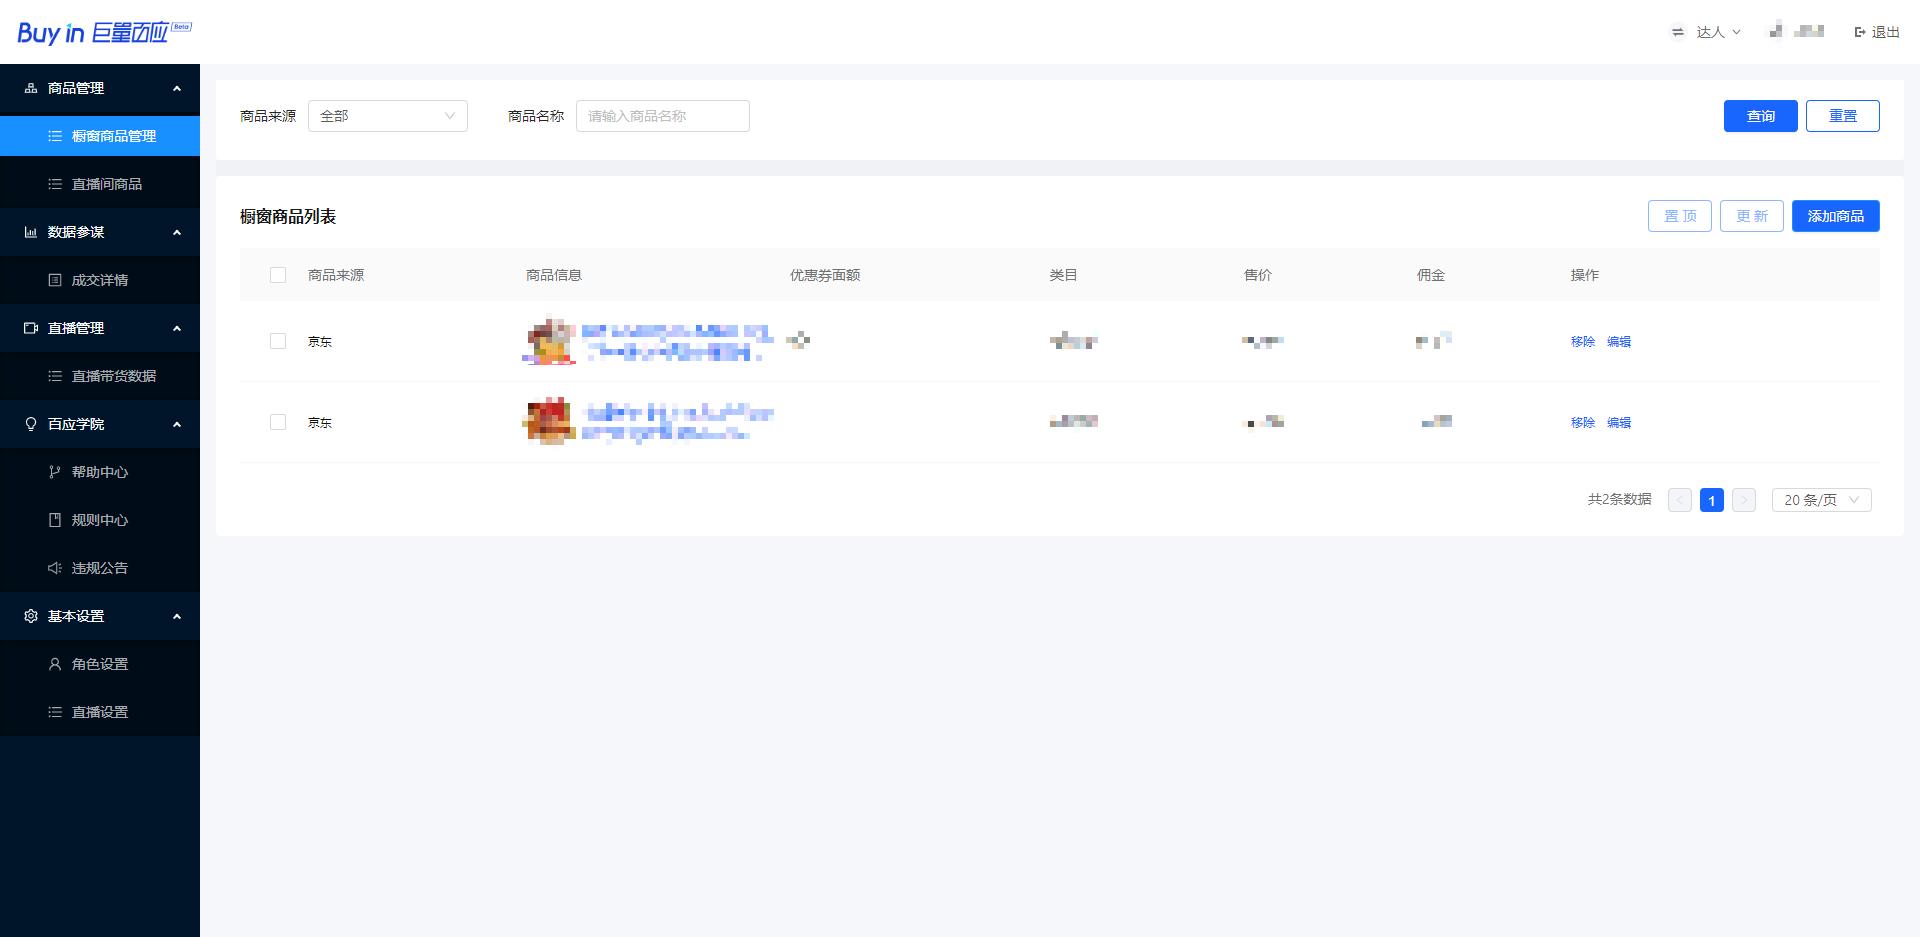Image resolution: width=1920 pixels, height=937 pixels.
Task: Click 移除 for the first product
Action: tap(1582, 341)
